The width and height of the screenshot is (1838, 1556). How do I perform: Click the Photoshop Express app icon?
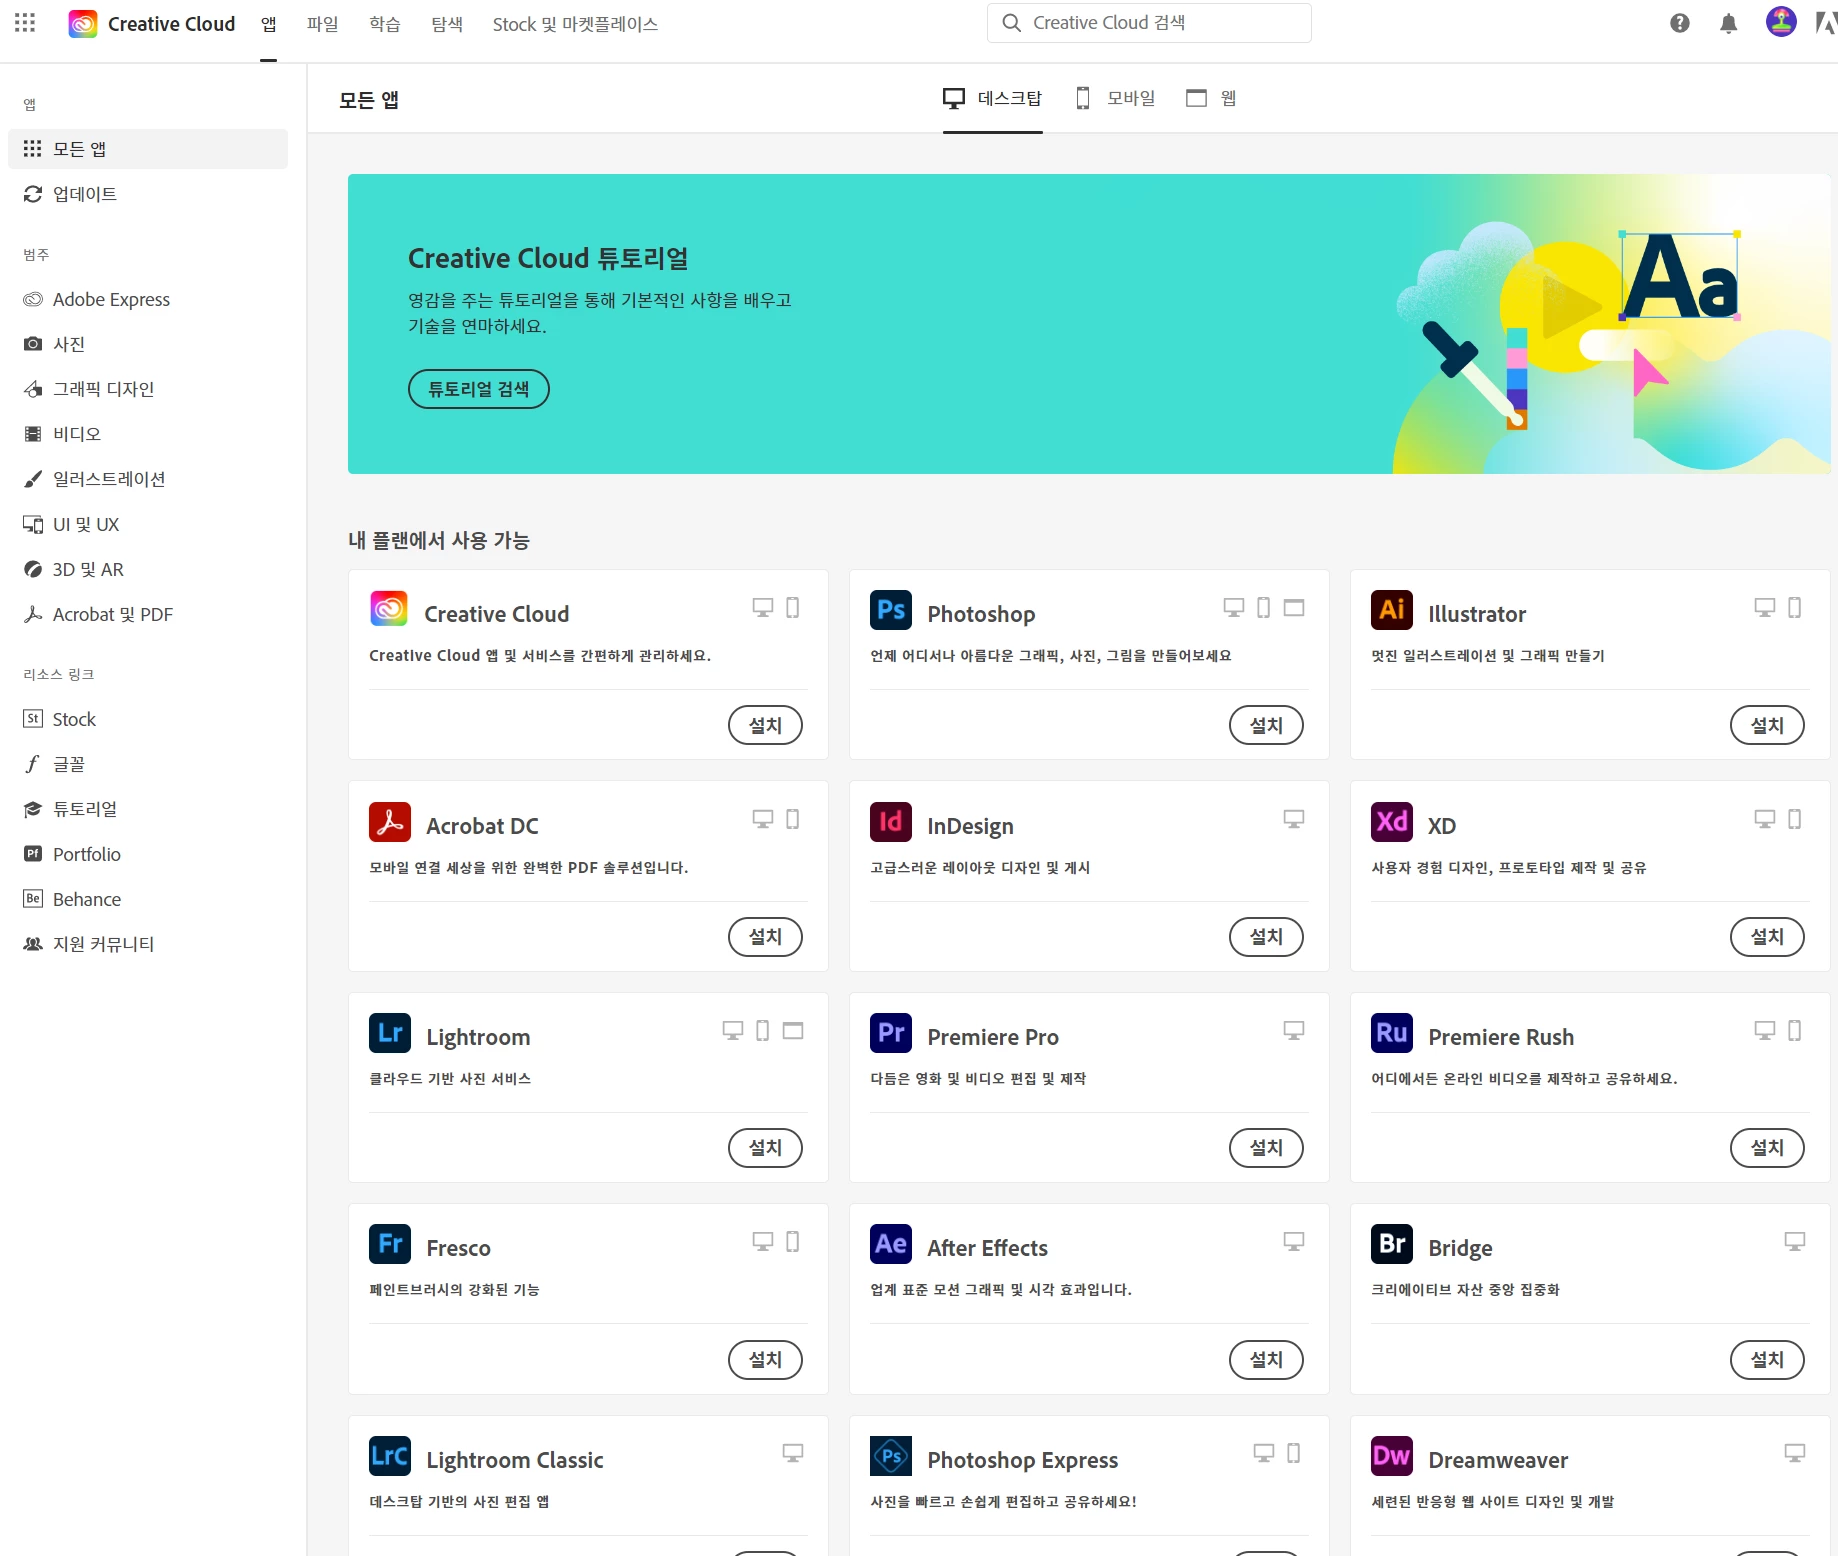(891, 1456)
